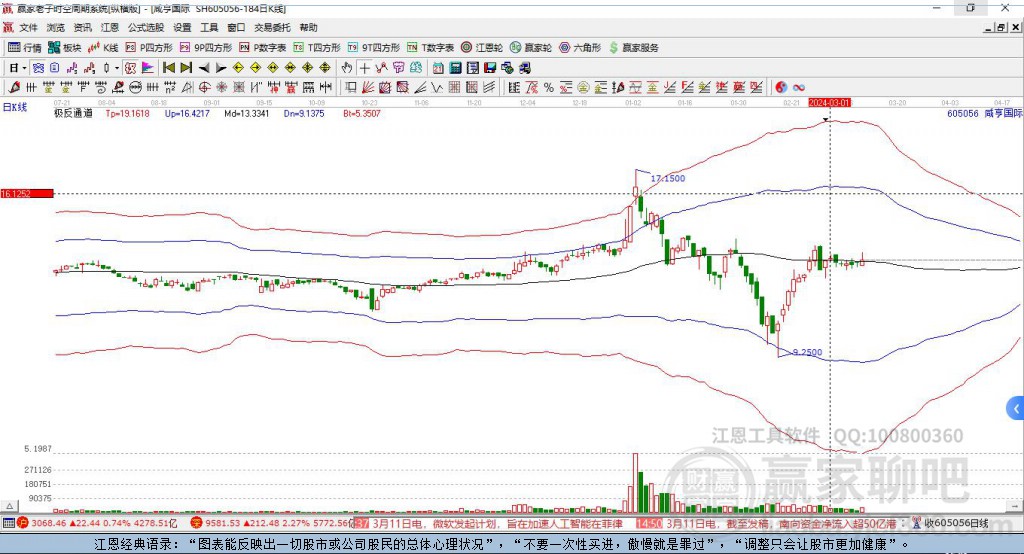
Task: Open the 行情 quotes view
Action: pos(25,48)
